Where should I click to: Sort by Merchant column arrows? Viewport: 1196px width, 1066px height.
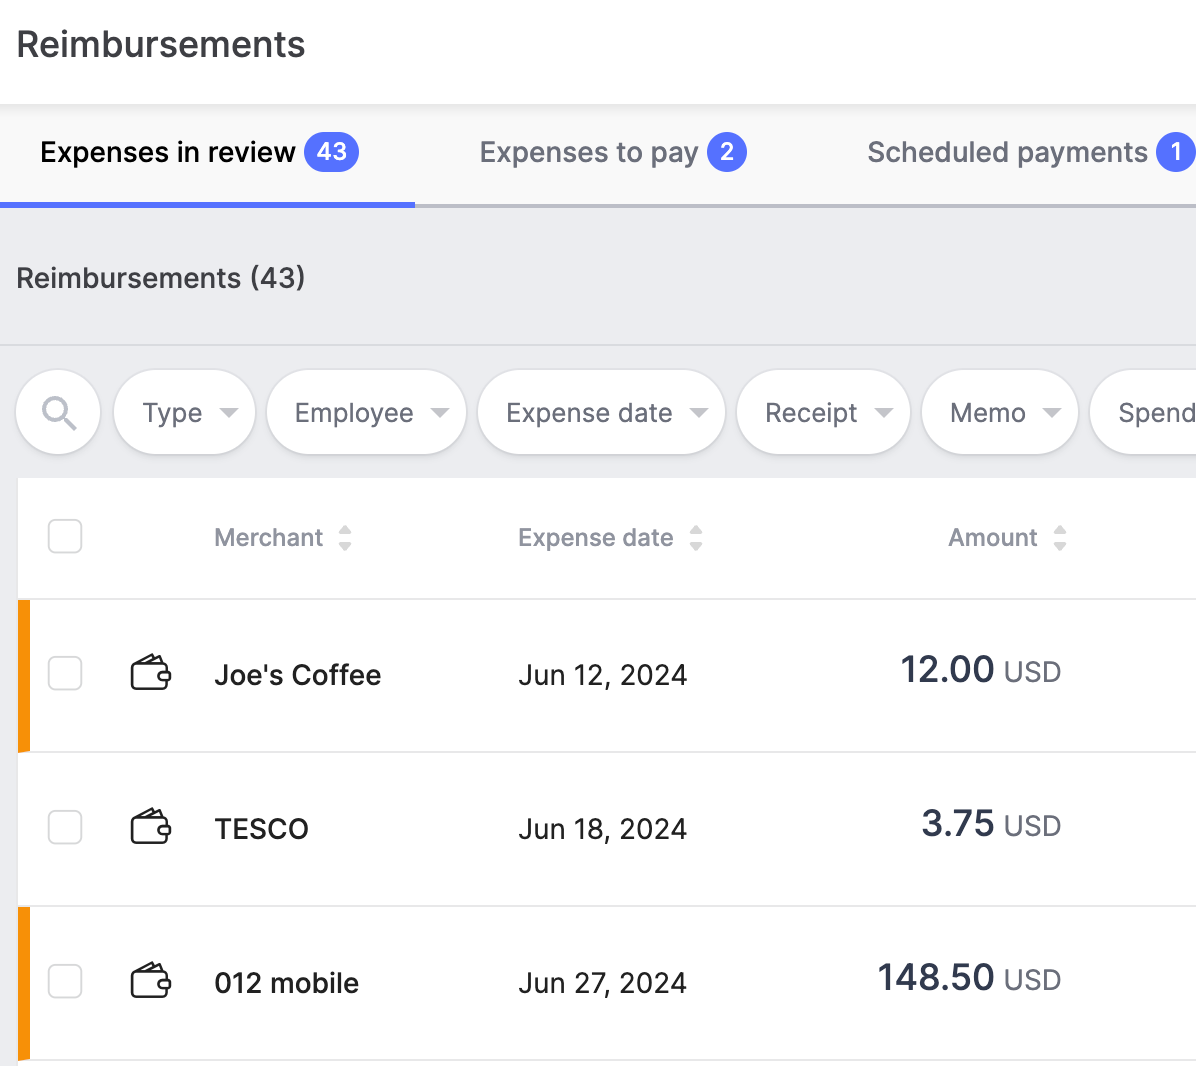[x=345, y=538]
